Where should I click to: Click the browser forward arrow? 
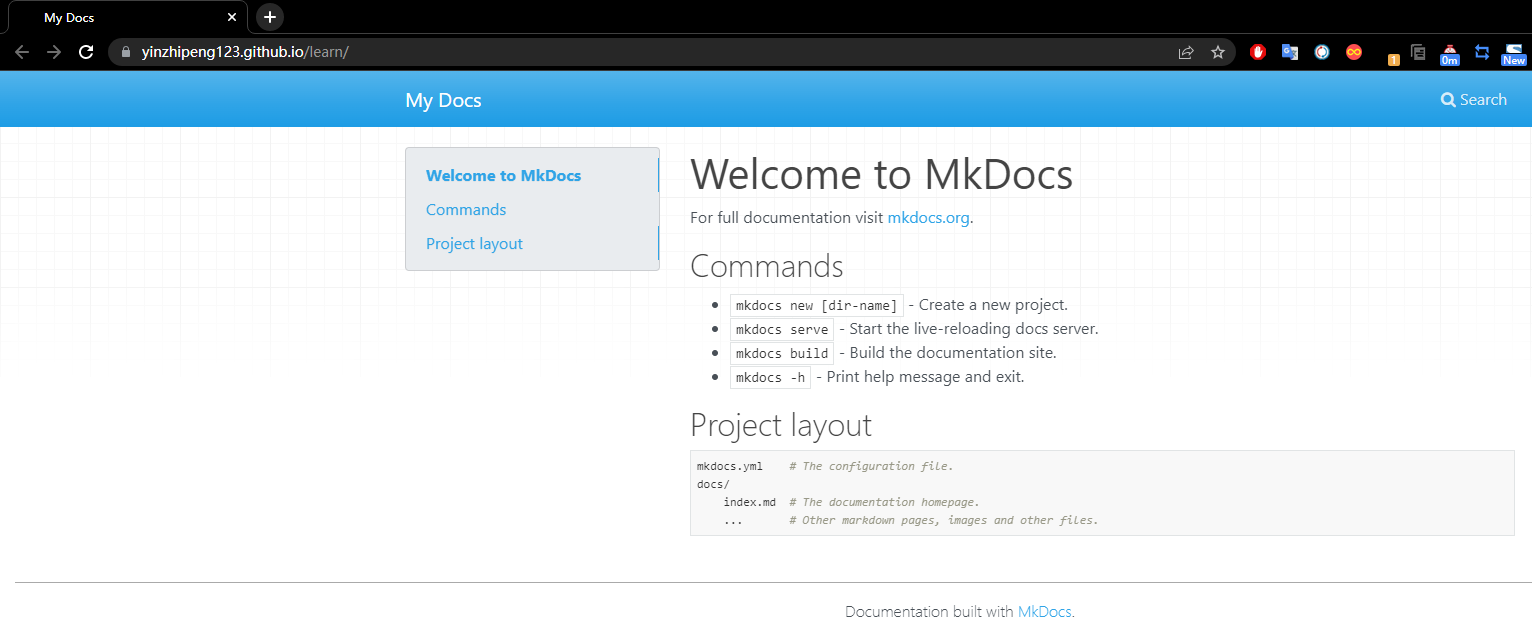coord(54,52)
